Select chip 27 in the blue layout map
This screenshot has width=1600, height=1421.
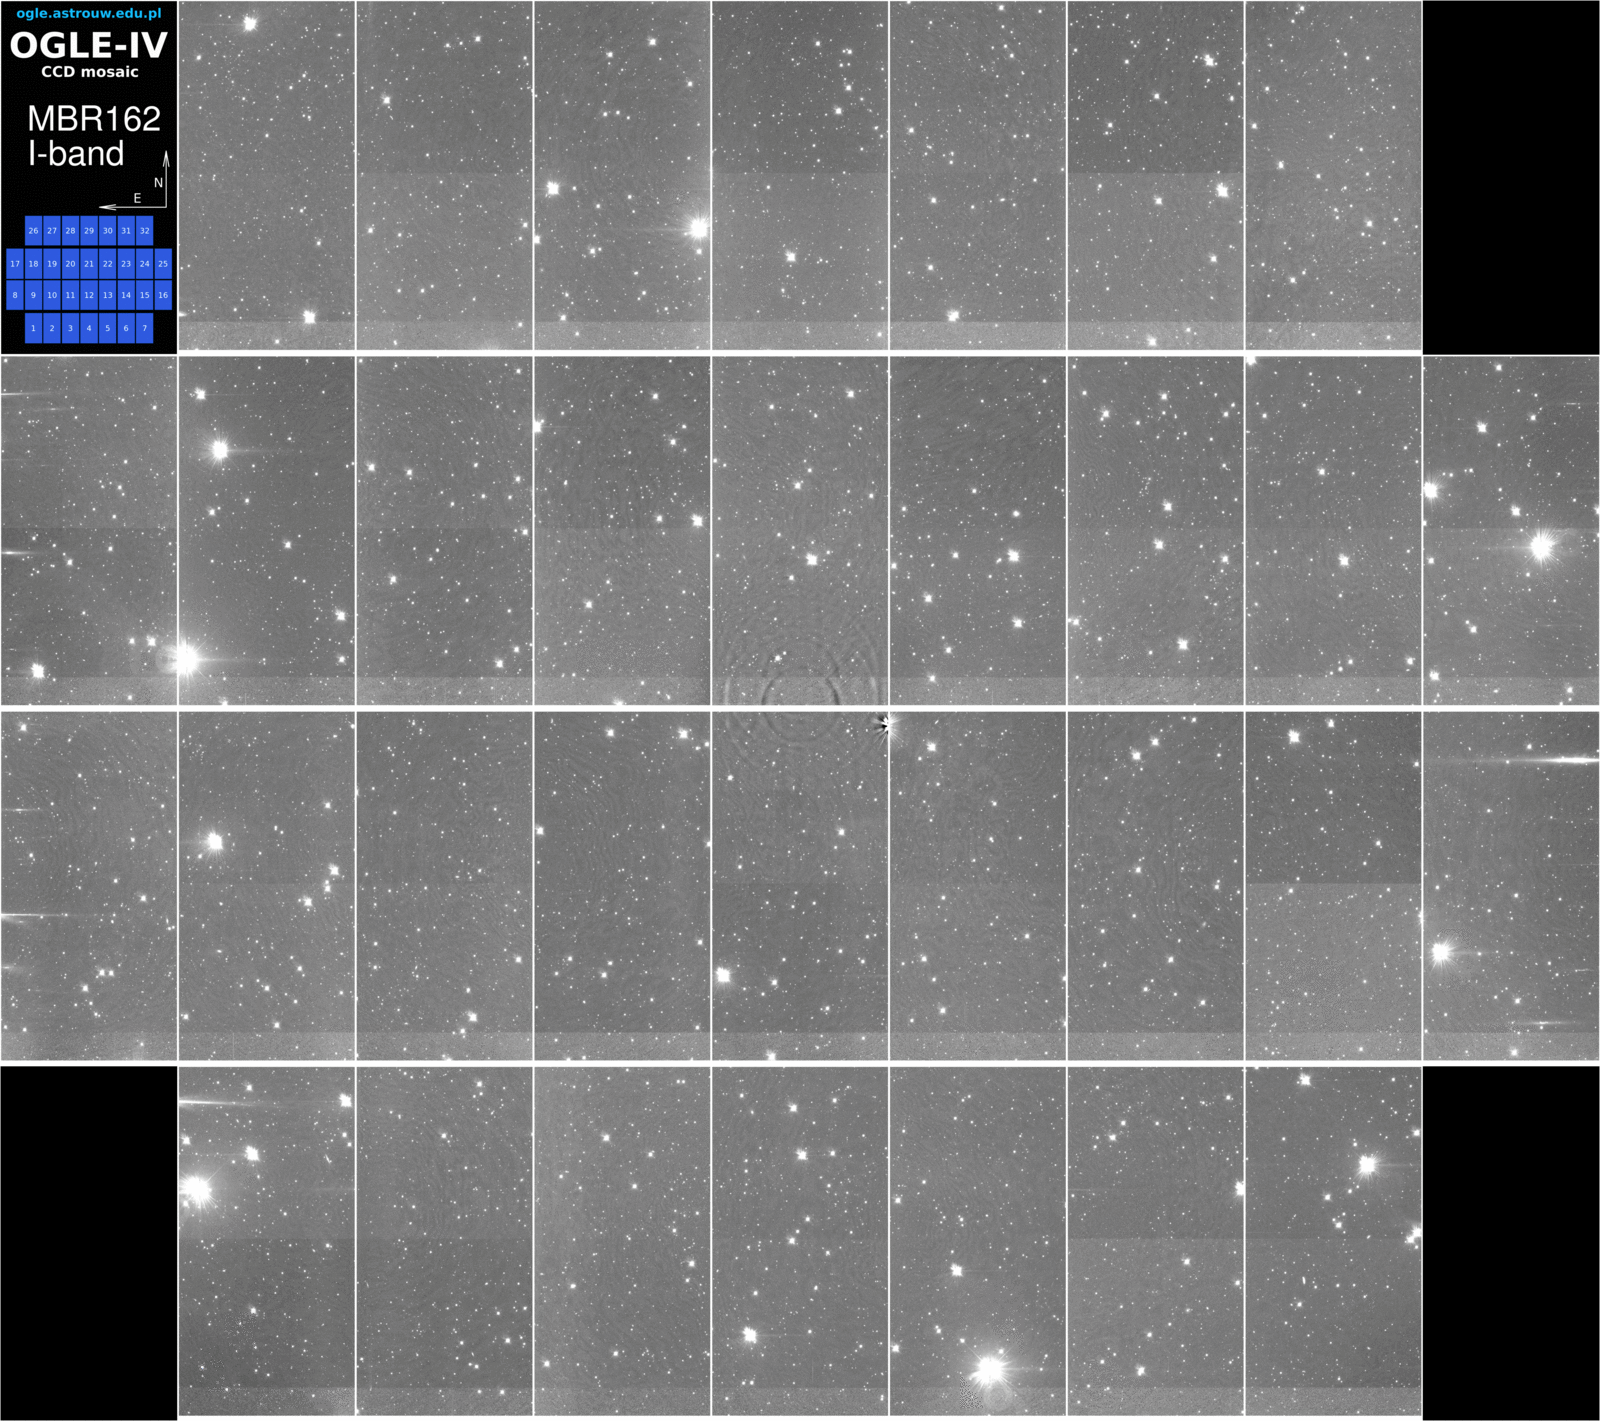(x=52, y=231)
